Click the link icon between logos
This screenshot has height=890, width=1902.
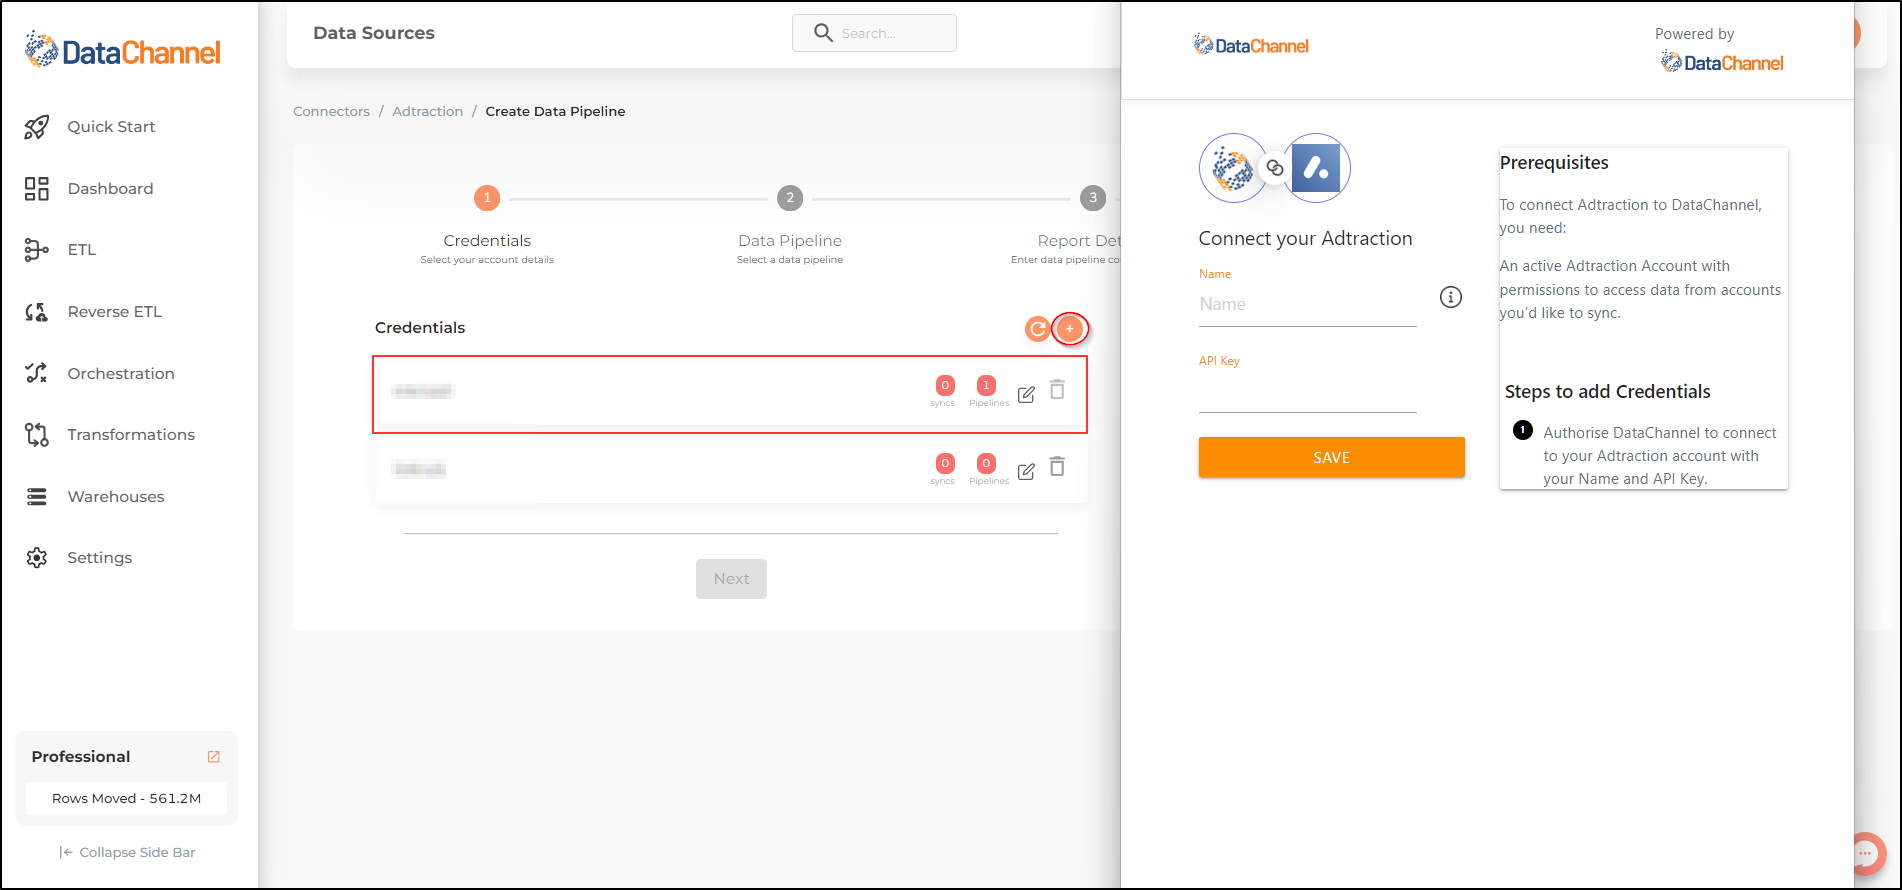click(1275, 168)
